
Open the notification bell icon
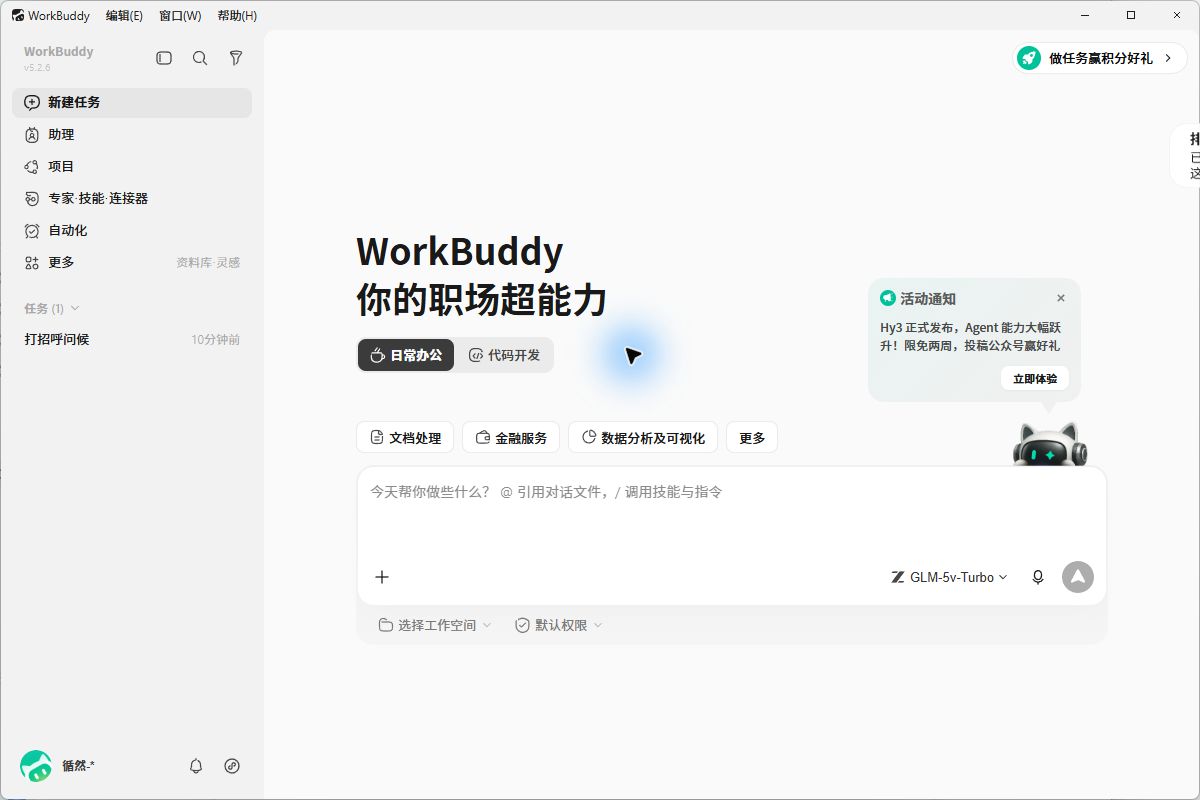point(196,766)
